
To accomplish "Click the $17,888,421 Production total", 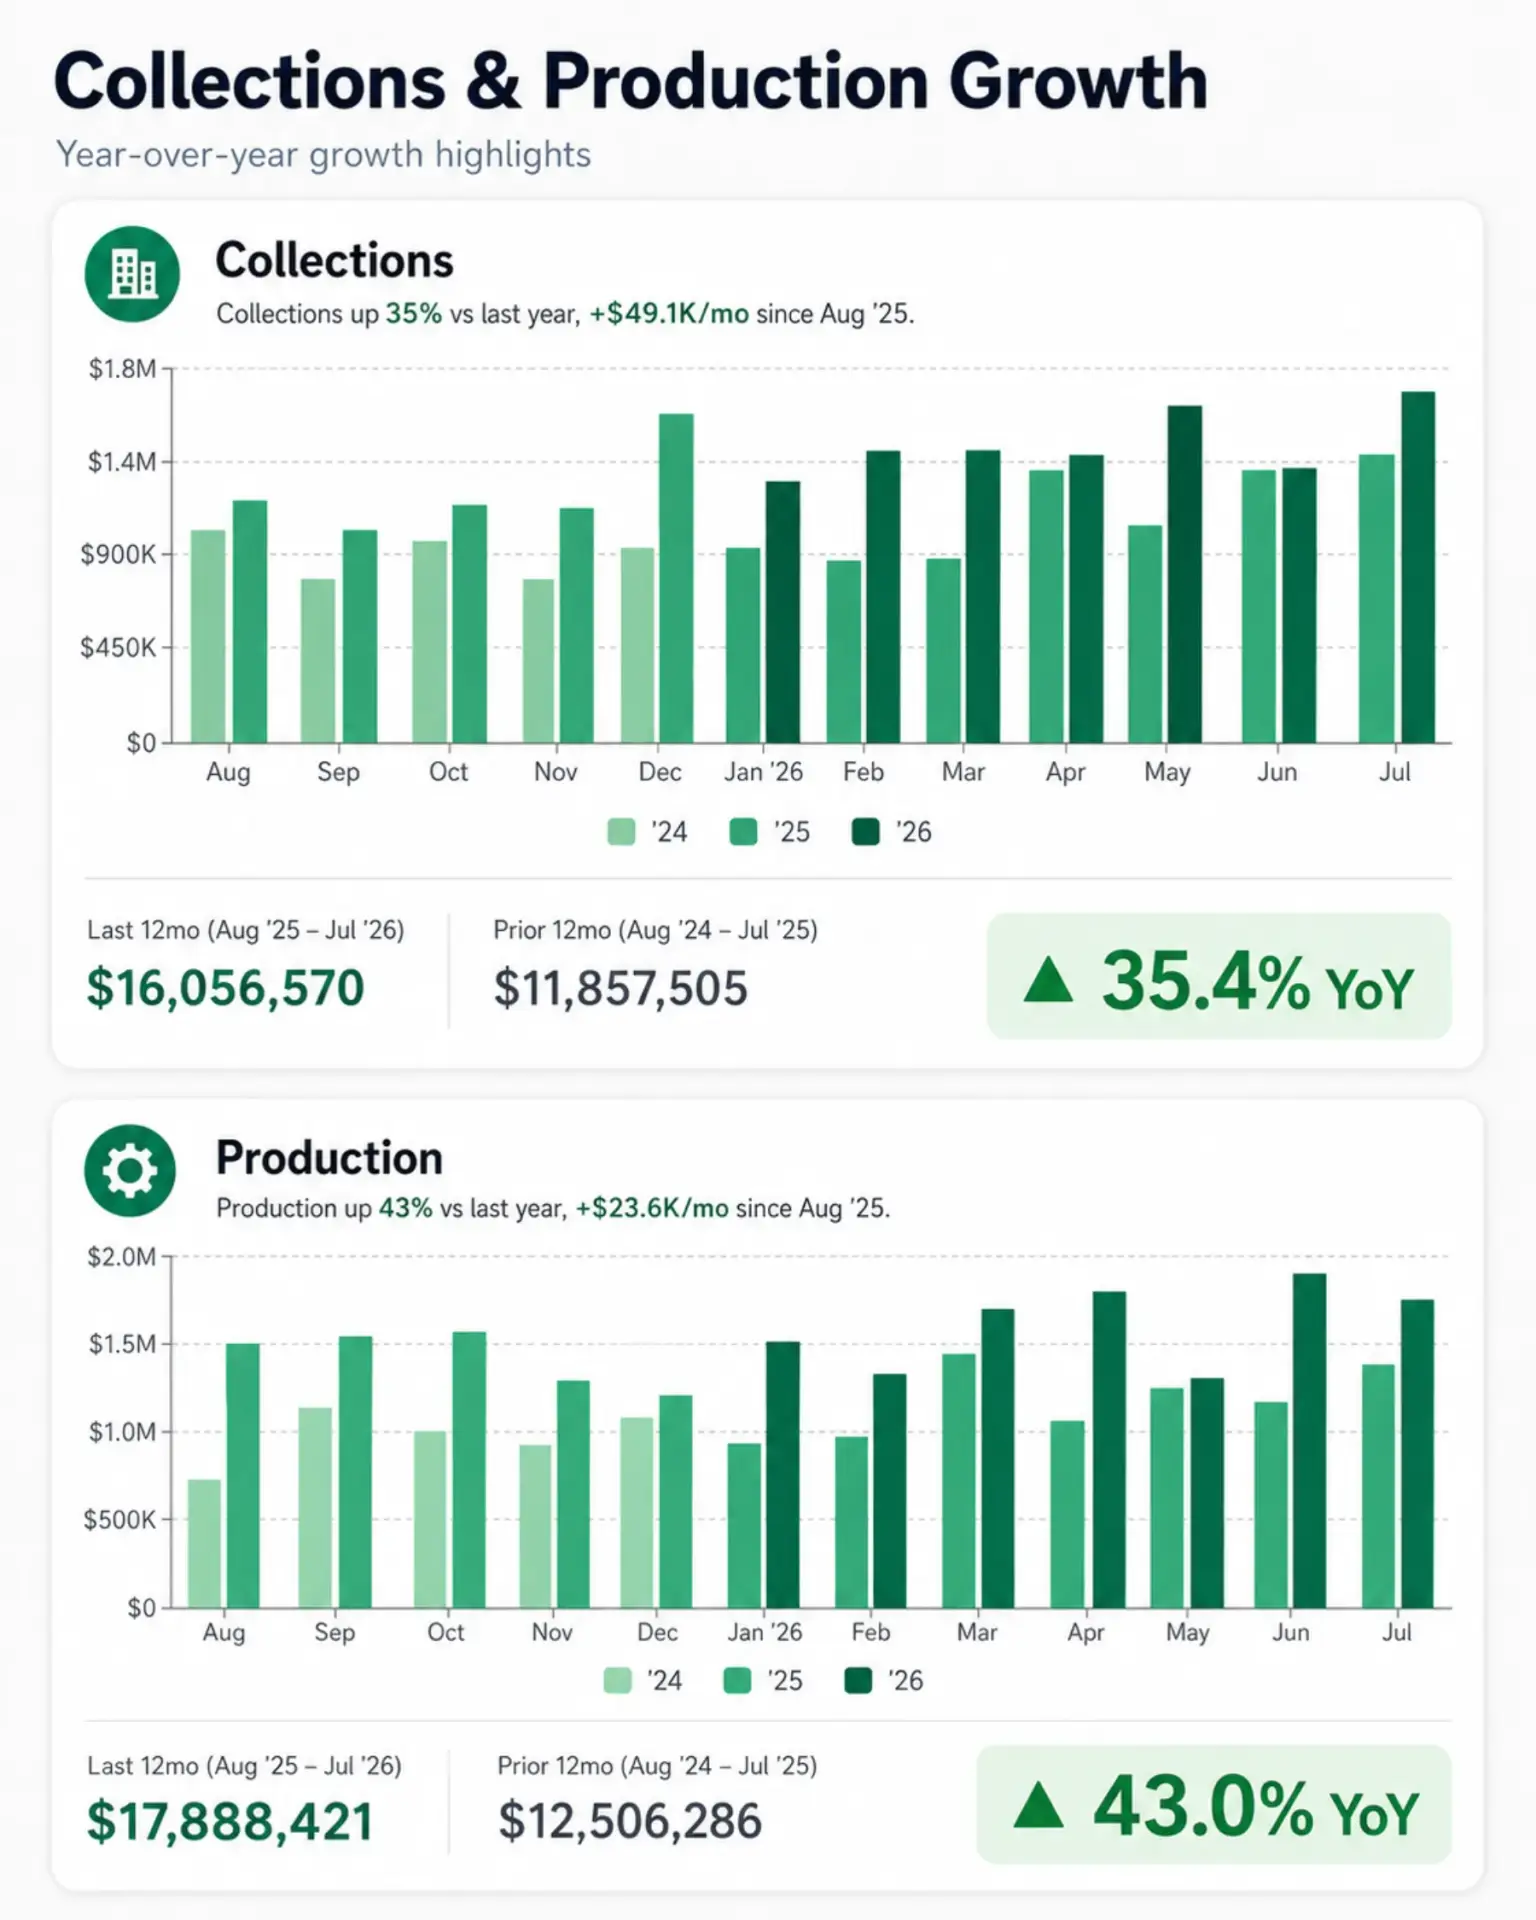I will (x=230, y=1821).
